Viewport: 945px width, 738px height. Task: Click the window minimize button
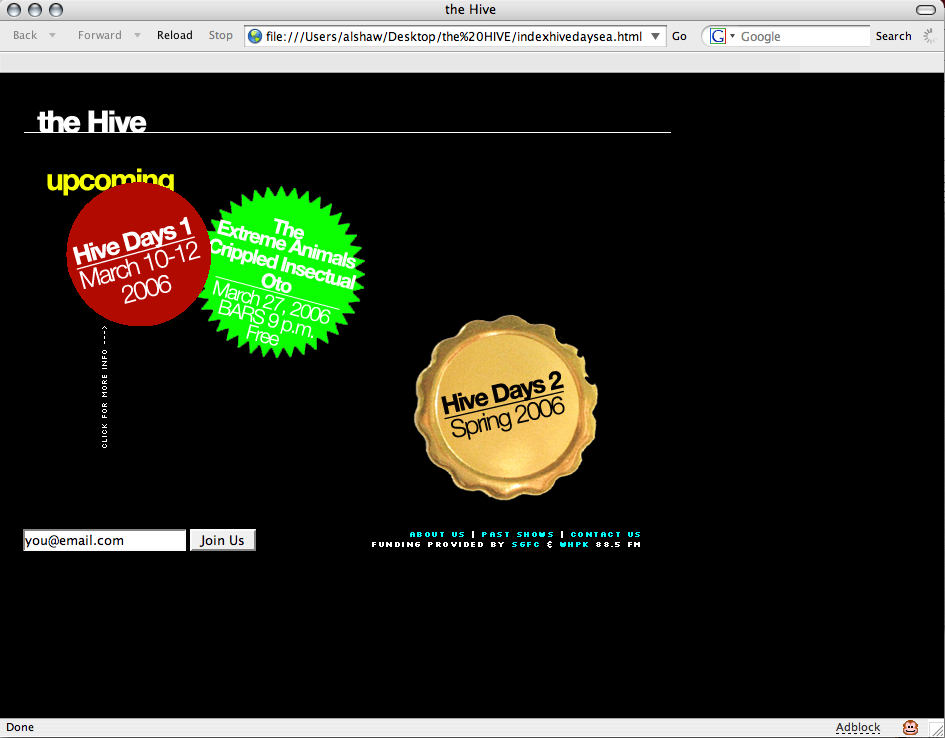35,10
